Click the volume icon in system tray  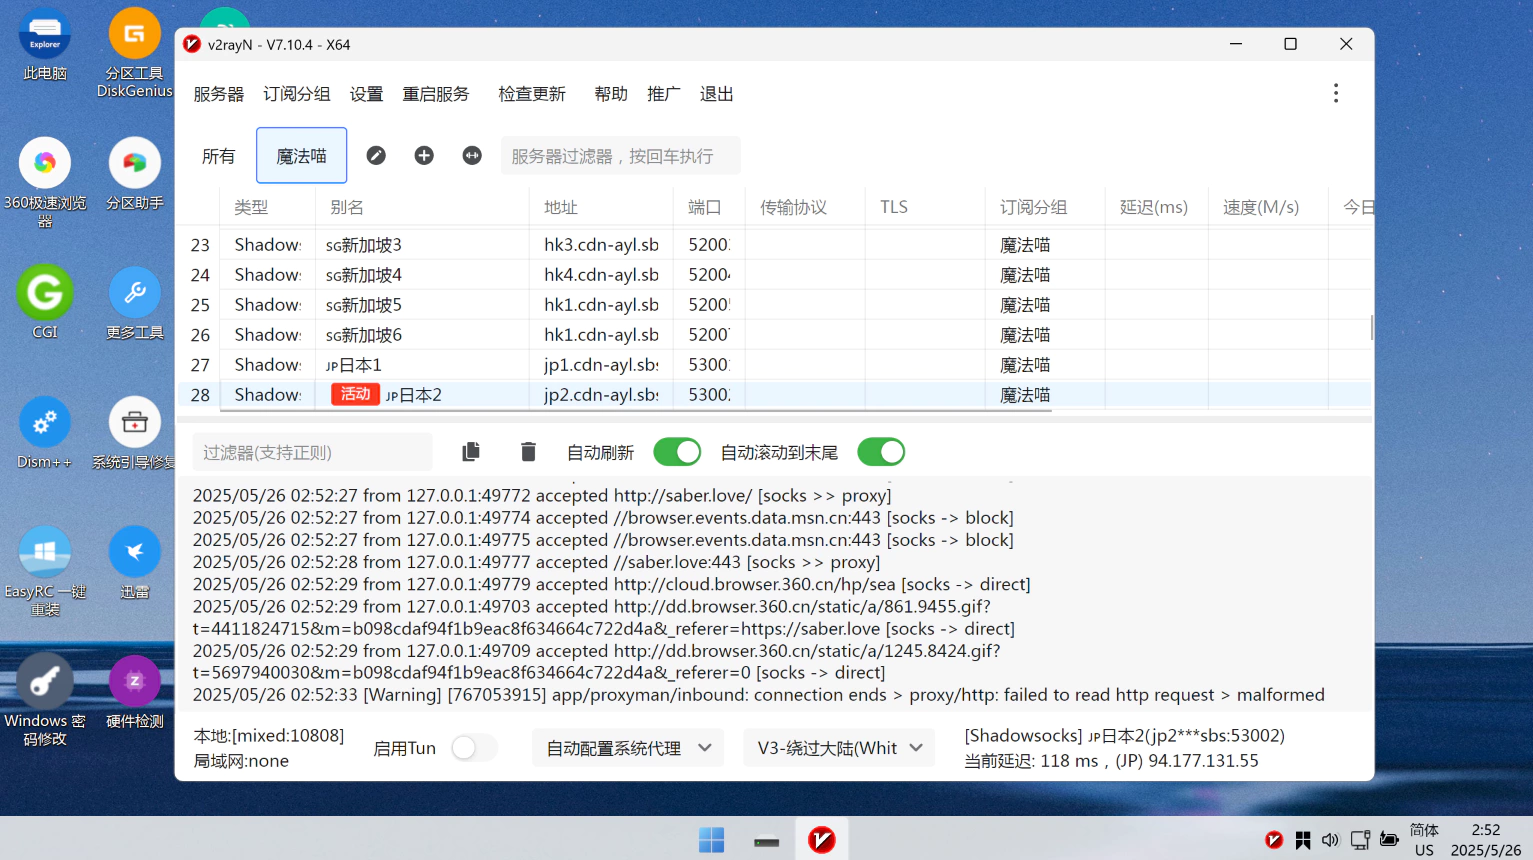tap(1330, 840)
